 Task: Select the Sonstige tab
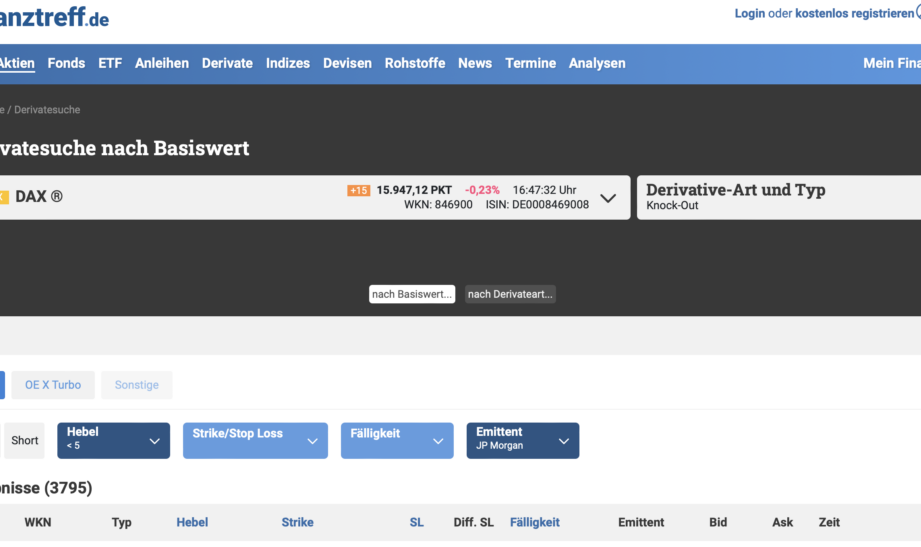click(137, 385)
